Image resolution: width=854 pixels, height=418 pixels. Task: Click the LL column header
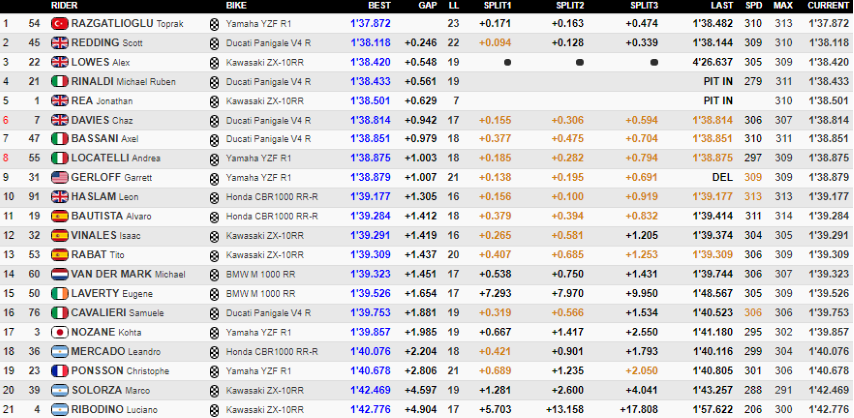(x=453, y=5)
